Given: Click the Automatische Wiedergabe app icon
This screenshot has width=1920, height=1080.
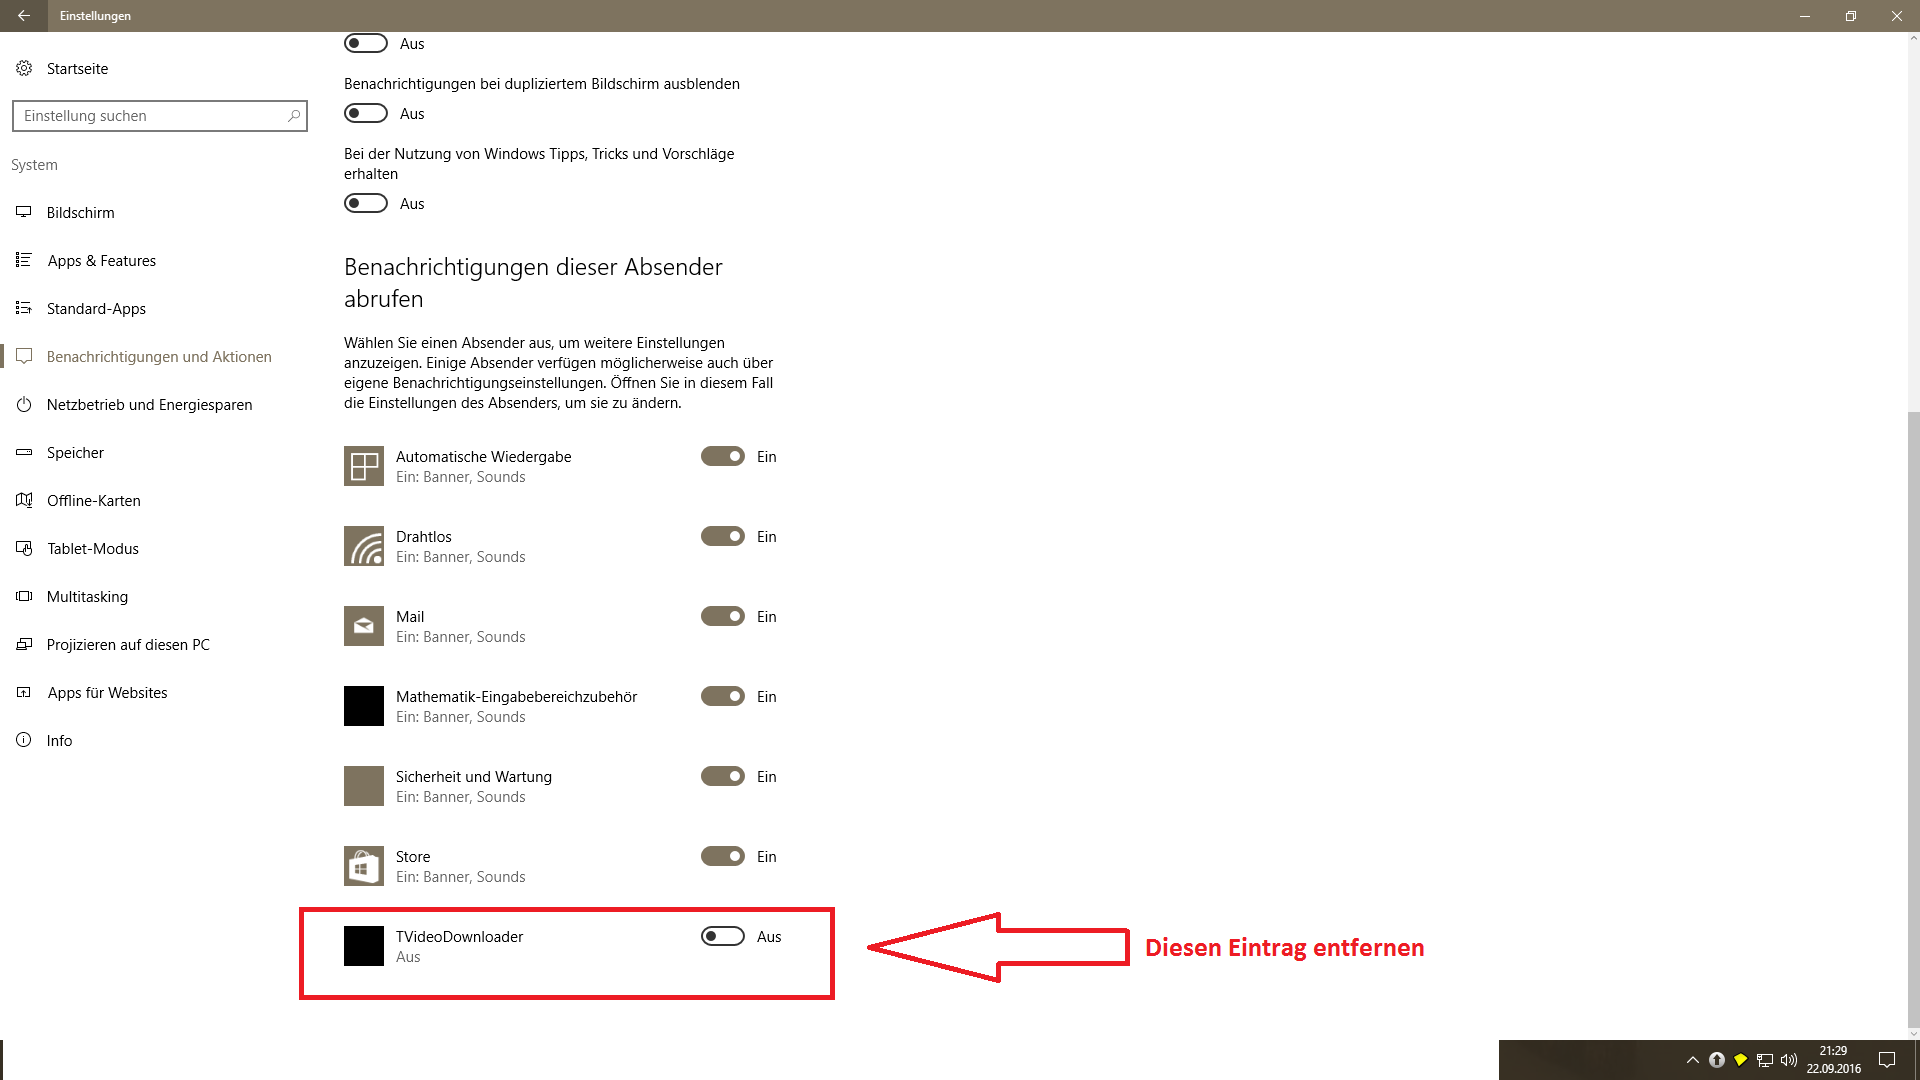Looking at the screenshot, I should (363, 466).
